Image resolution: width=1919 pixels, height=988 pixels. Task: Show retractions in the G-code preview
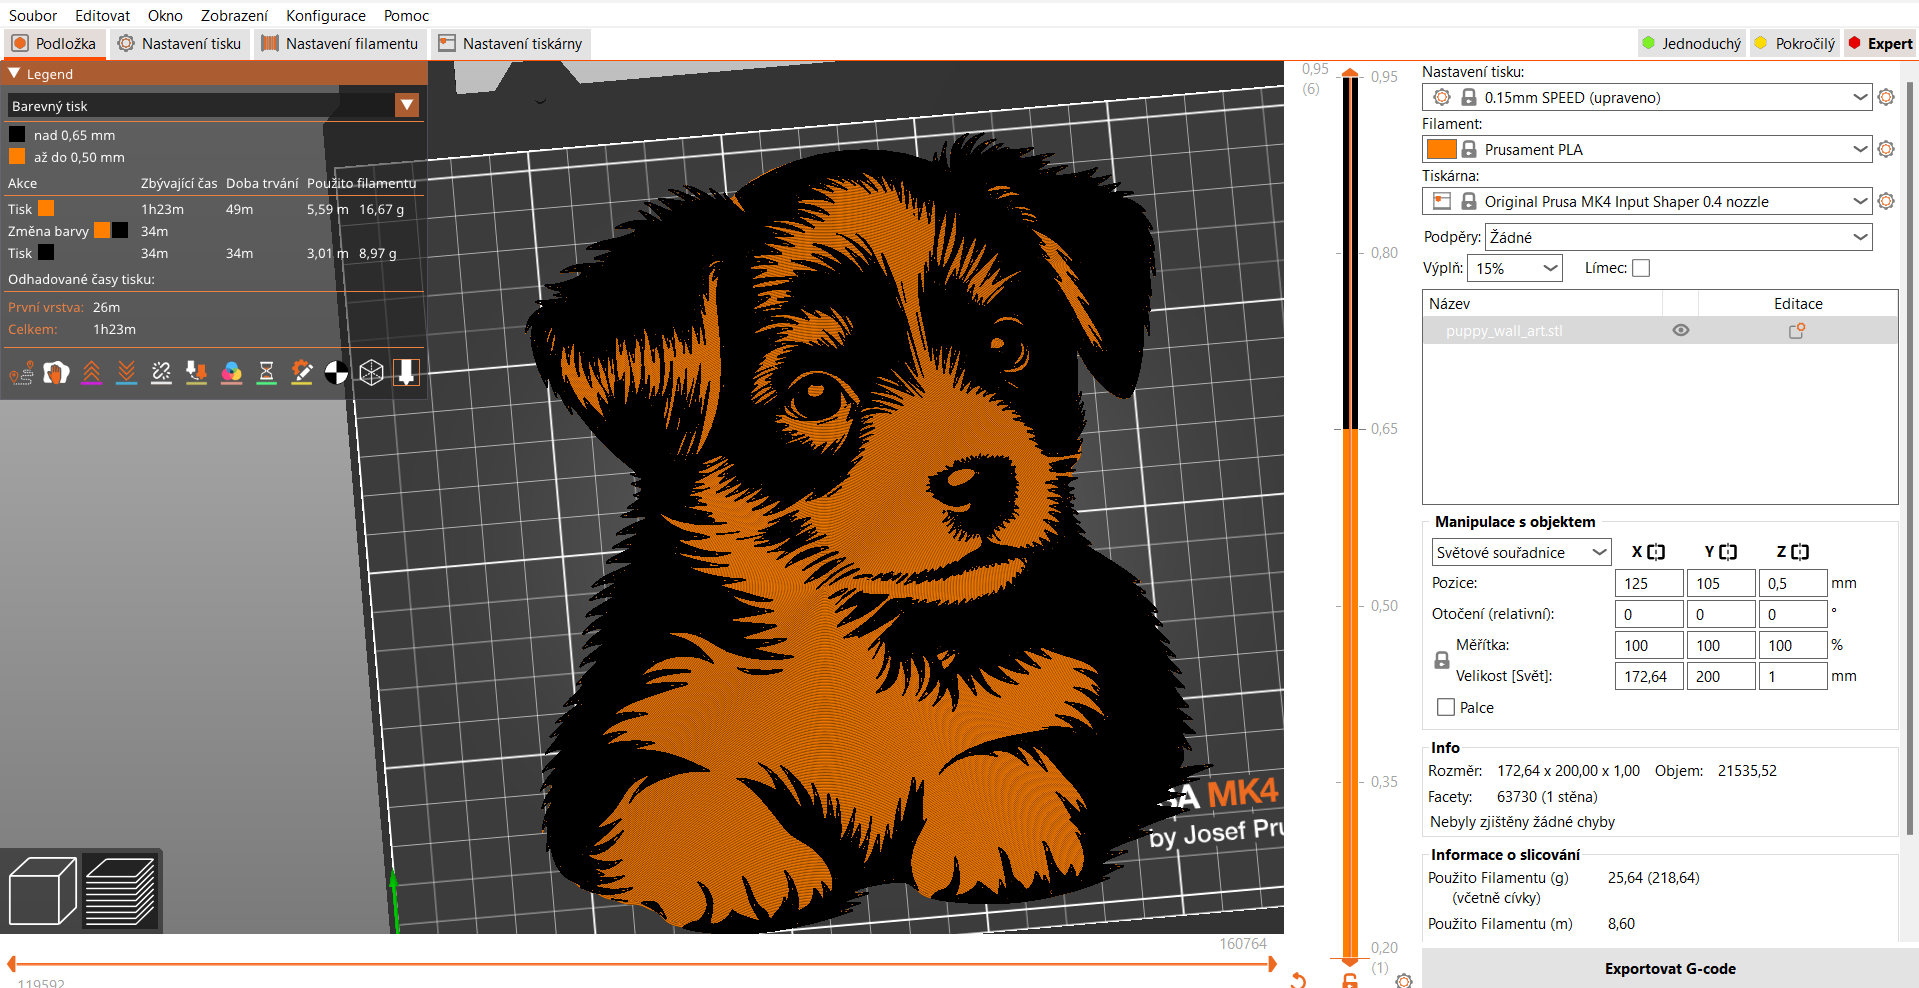[x=91, y=372]
